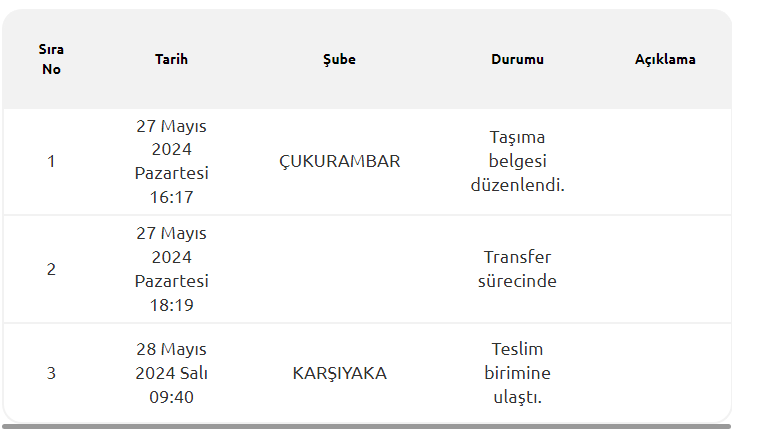Screen dimensions: 774x439
Task: Select row number 1 cell
Action: pyautogui.click(x=51, y=161)
